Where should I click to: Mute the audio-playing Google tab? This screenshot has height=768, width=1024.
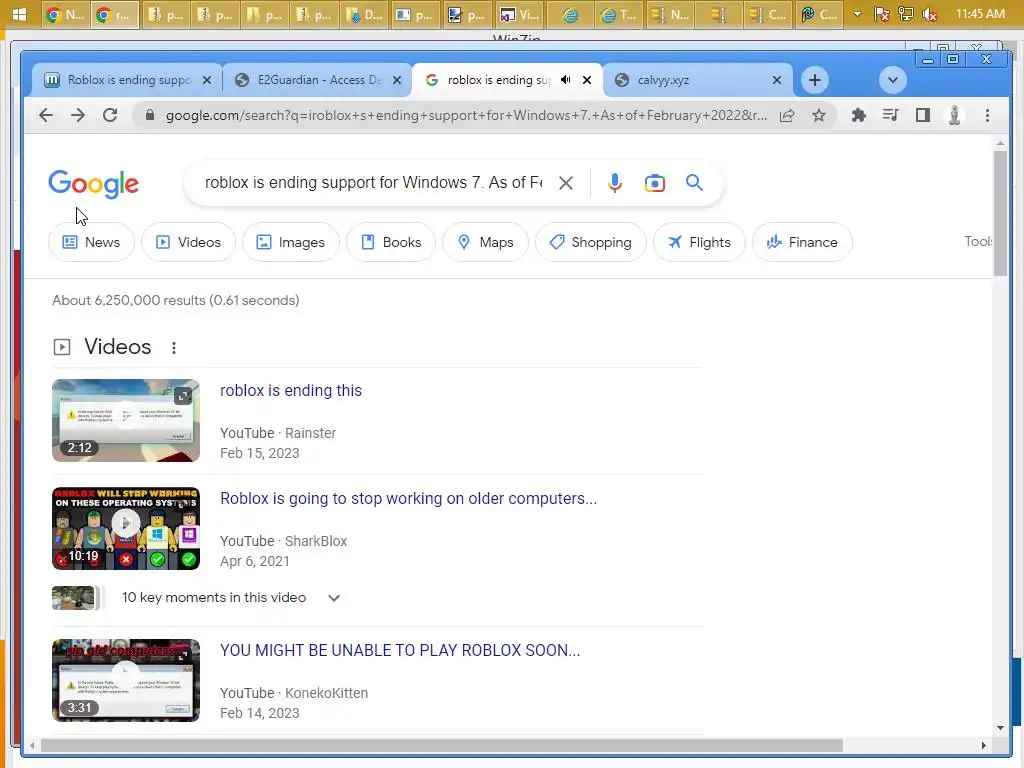coord(566,80)
